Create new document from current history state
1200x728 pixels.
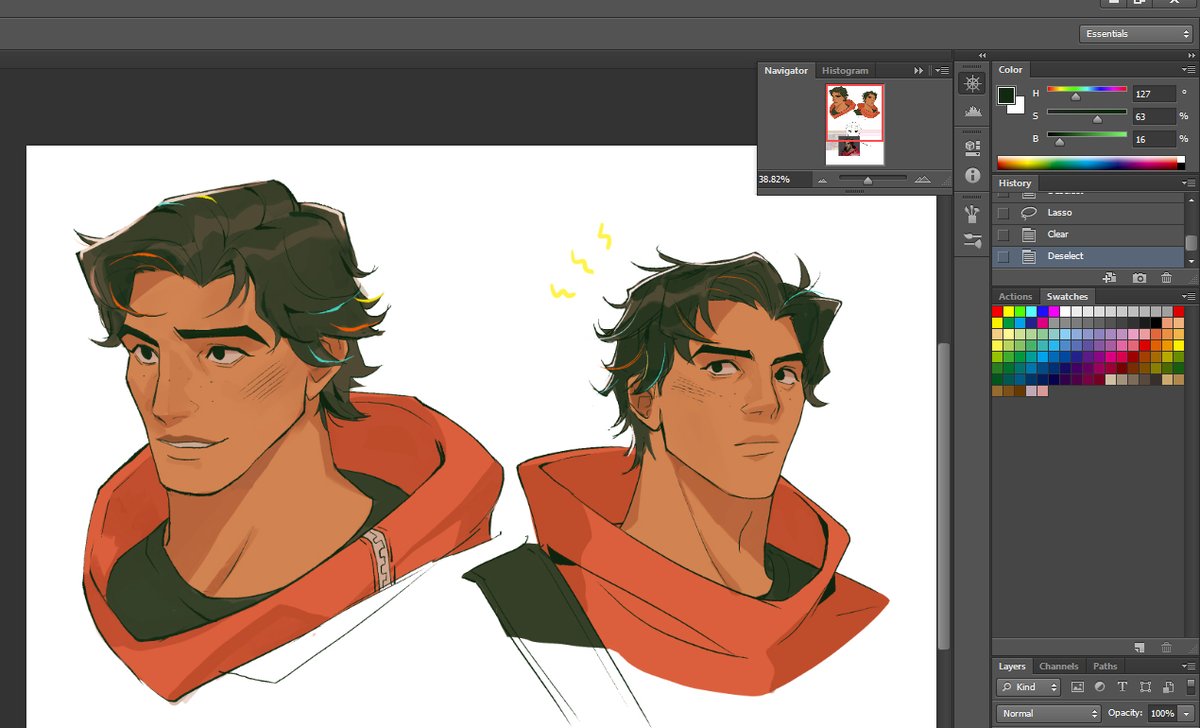coord(1108,277)
